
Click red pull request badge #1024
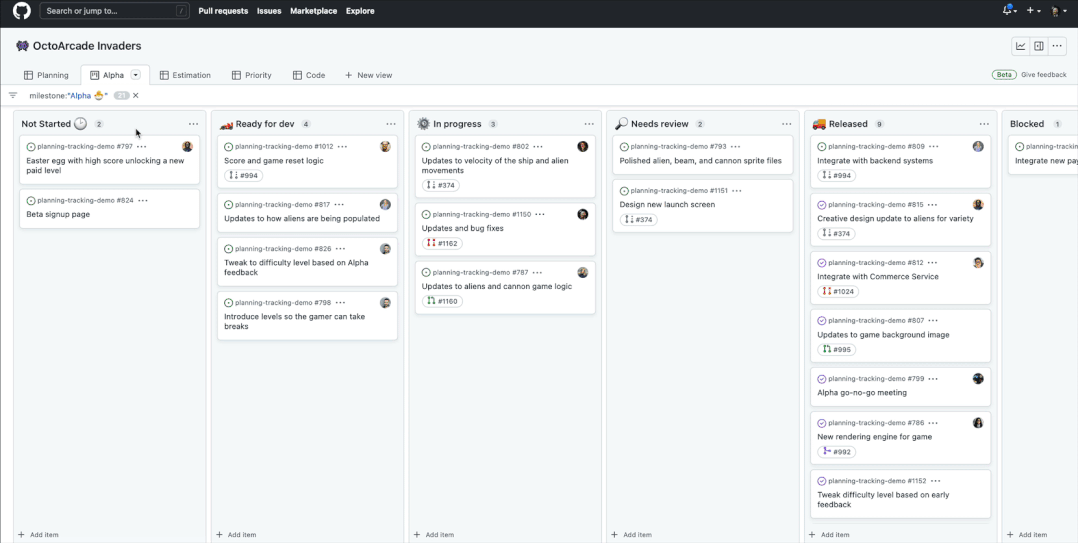pos(838,291)
